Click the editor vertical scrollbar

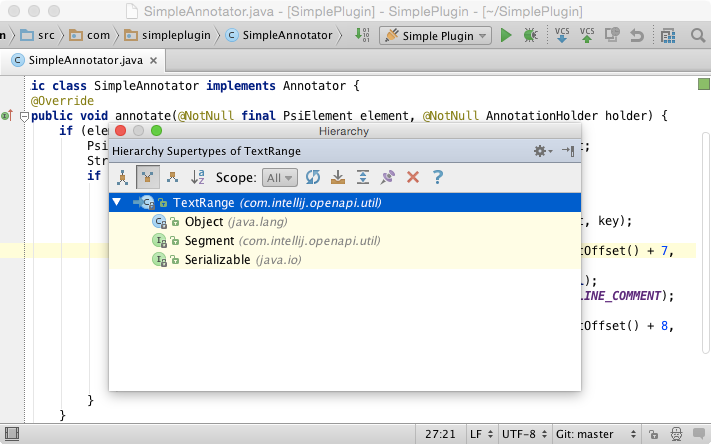[706, 243]
